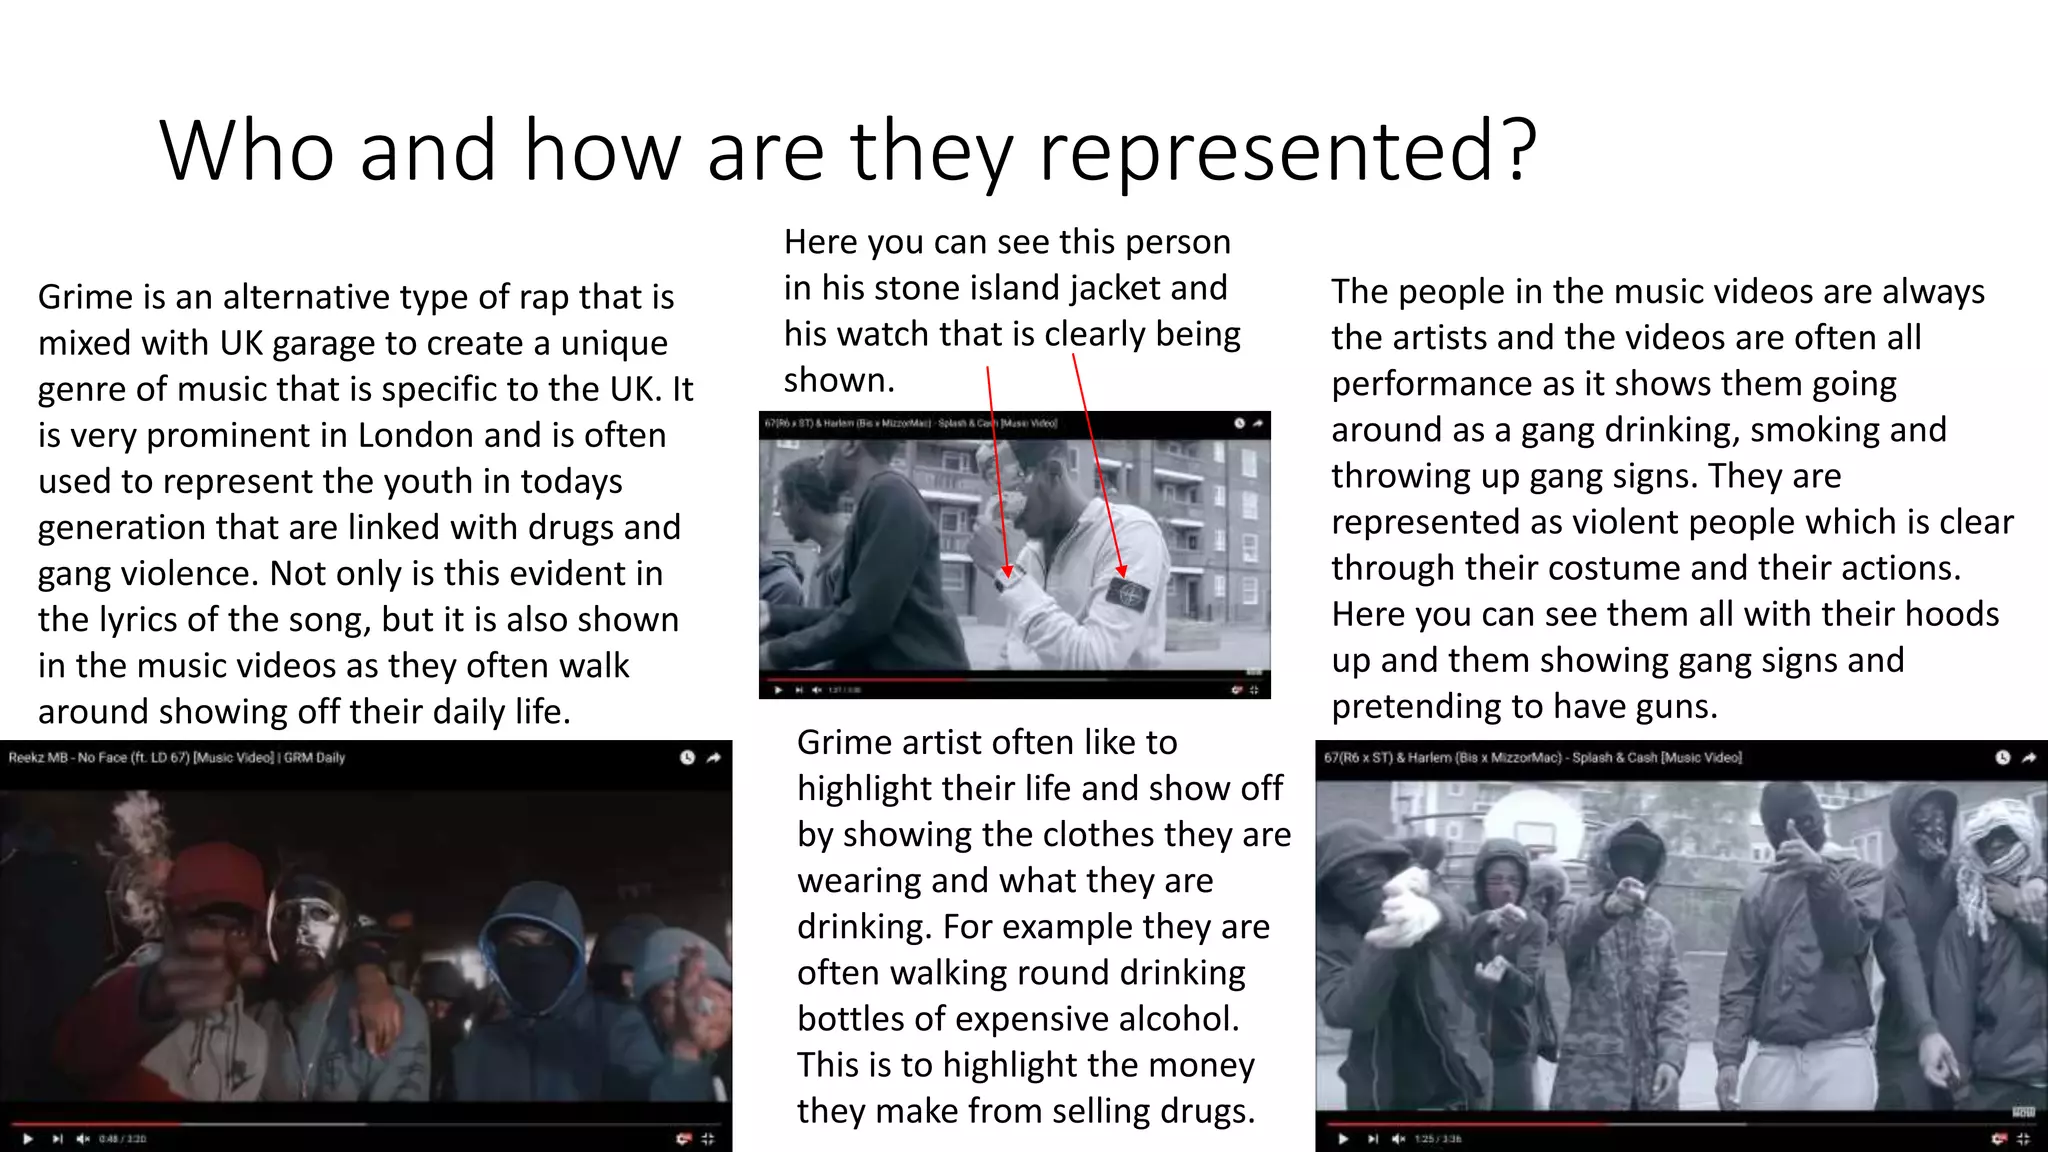Skip to next in center Splash & Cash player
The height and width of the screenshot is (1152, 2048).
point(799,690)
